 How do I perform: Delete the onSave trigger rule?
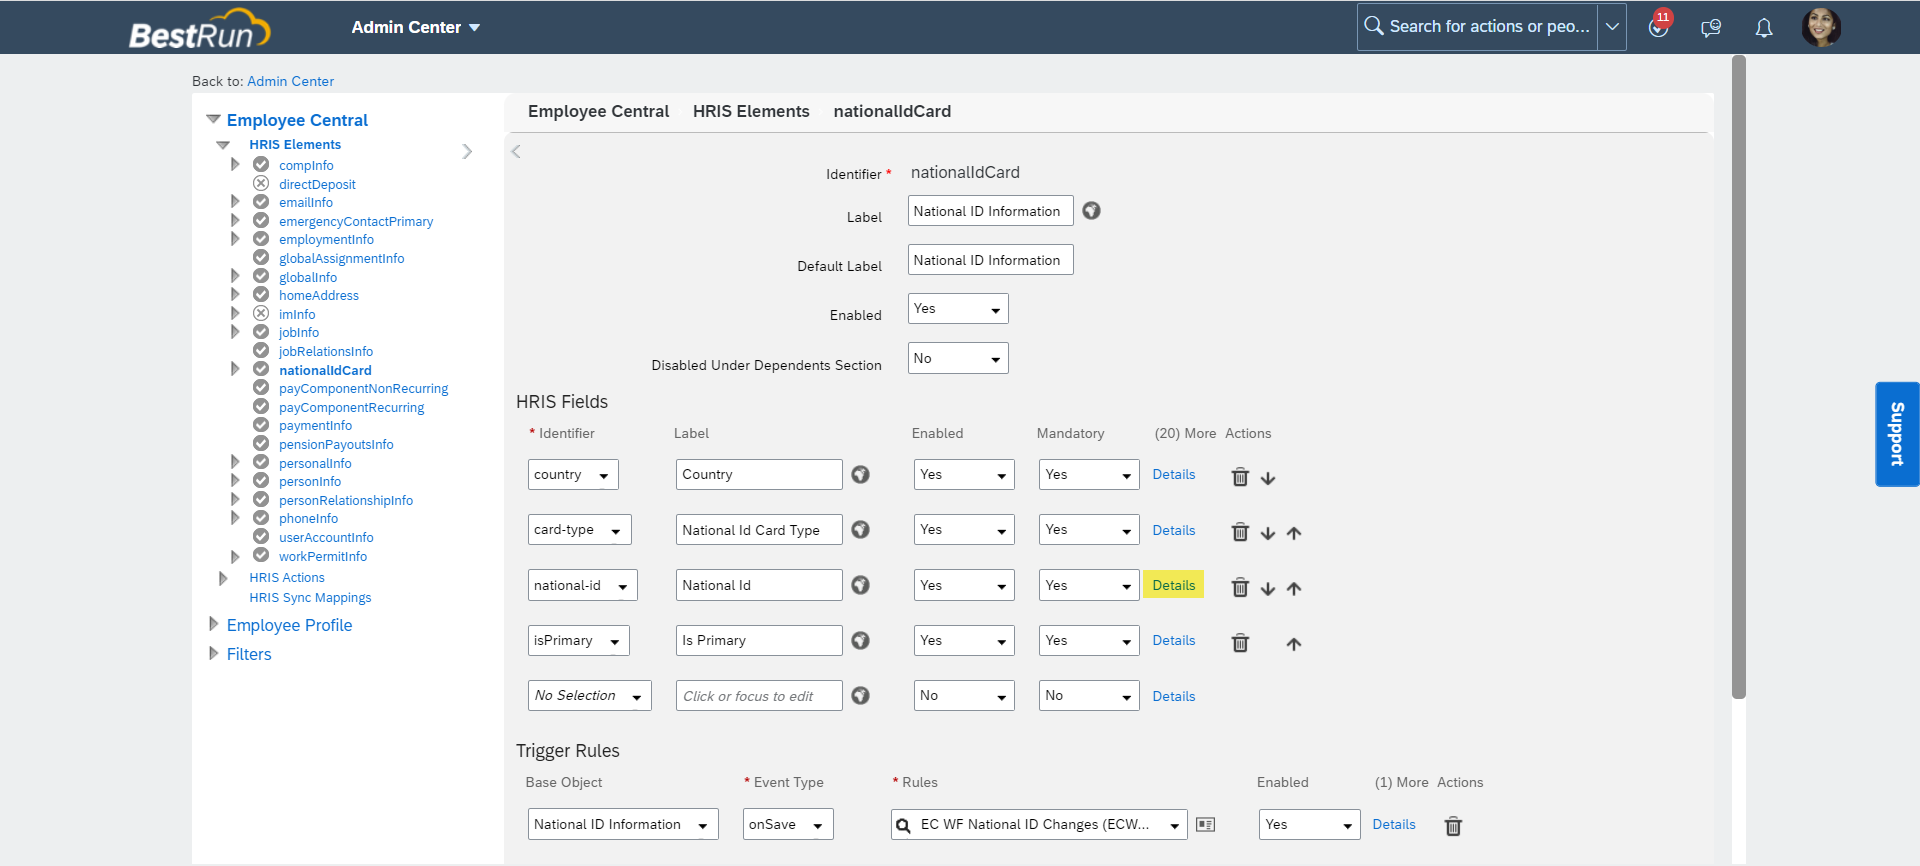[1454, 826]
